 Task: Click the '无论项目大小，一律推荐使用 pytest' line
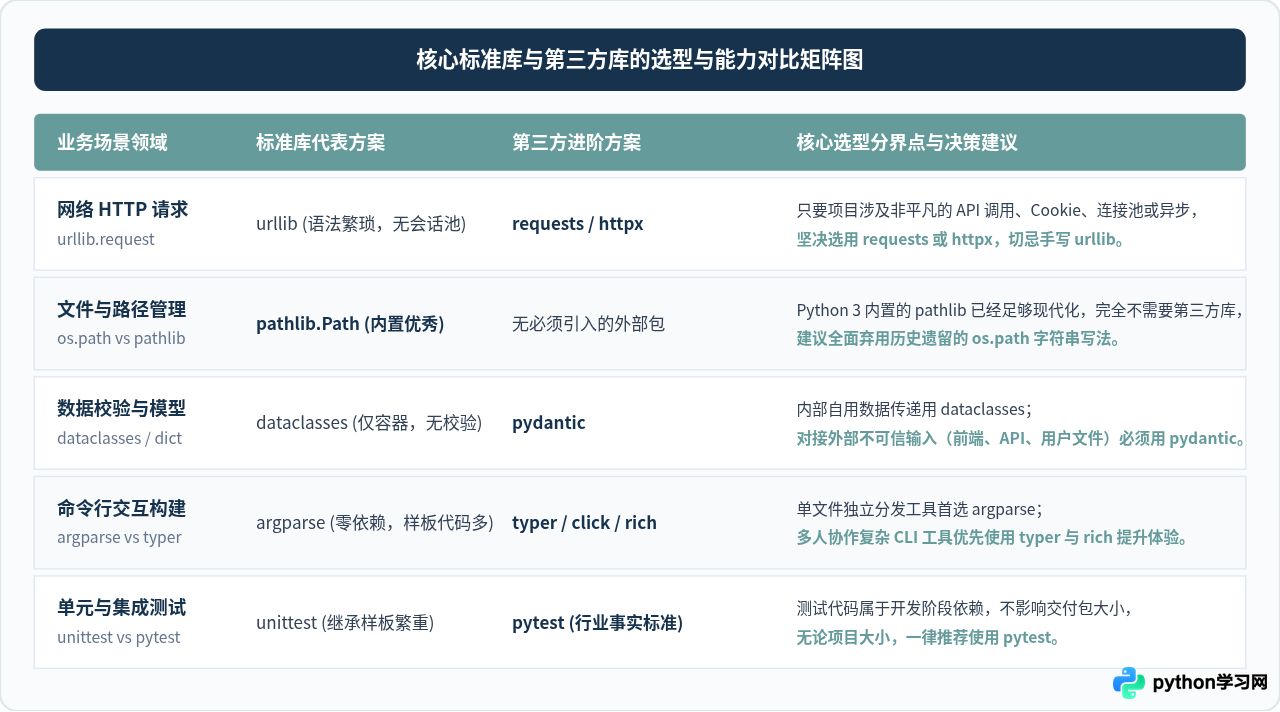click(928, 637)
